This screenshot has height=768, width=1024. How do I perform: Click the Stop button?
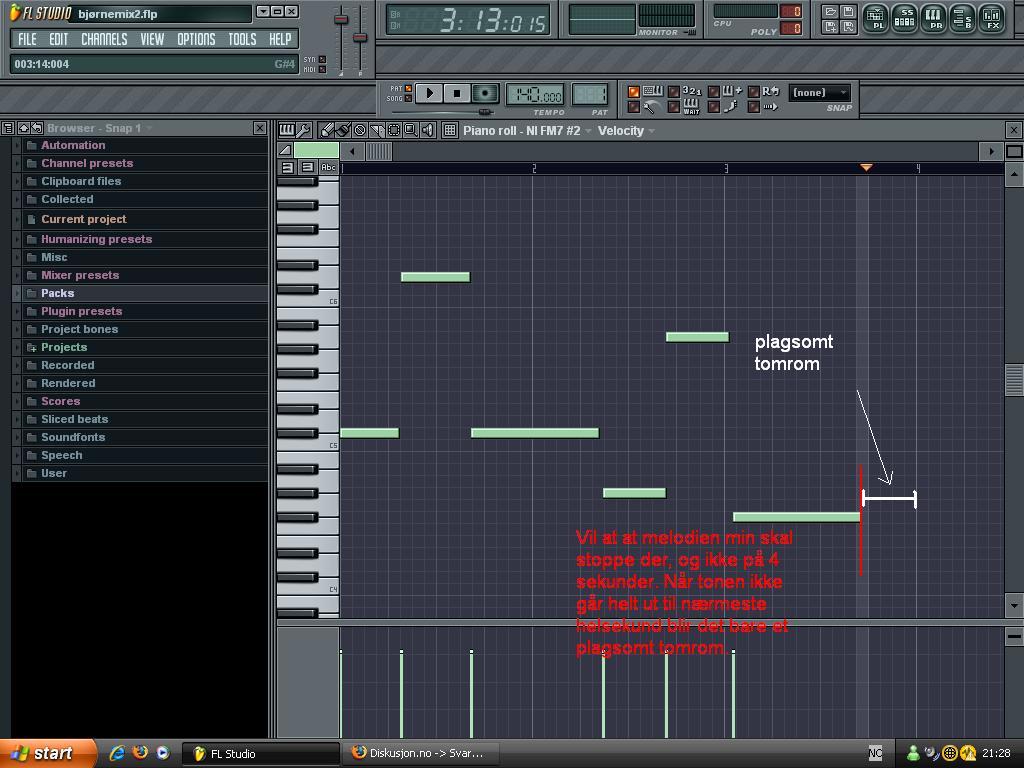point(457,93)
